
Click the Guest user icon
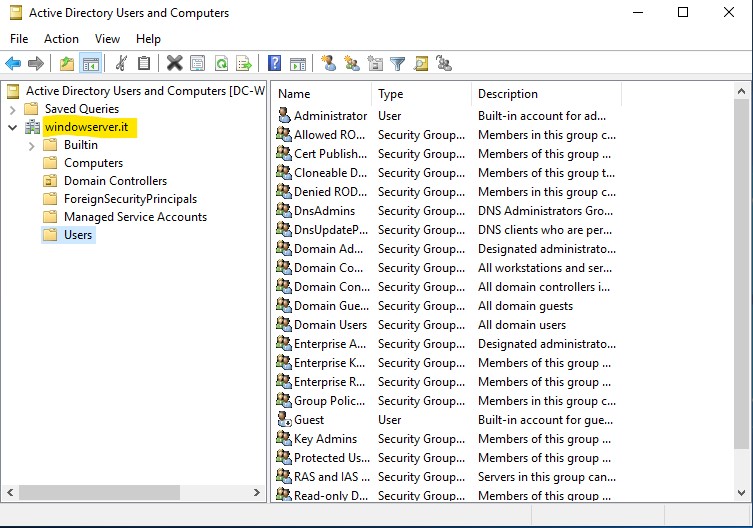click(284, 419)
